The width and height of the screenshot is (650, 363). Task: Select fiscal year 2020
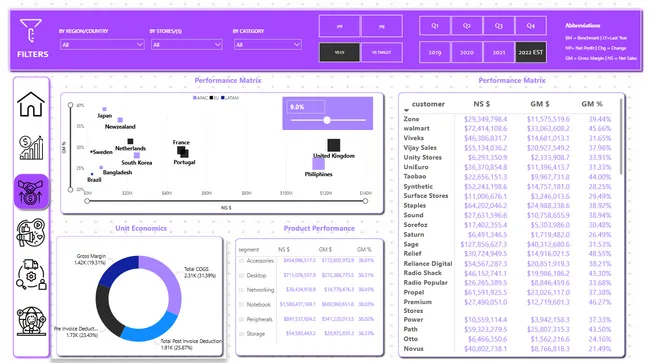coord(467,52)
